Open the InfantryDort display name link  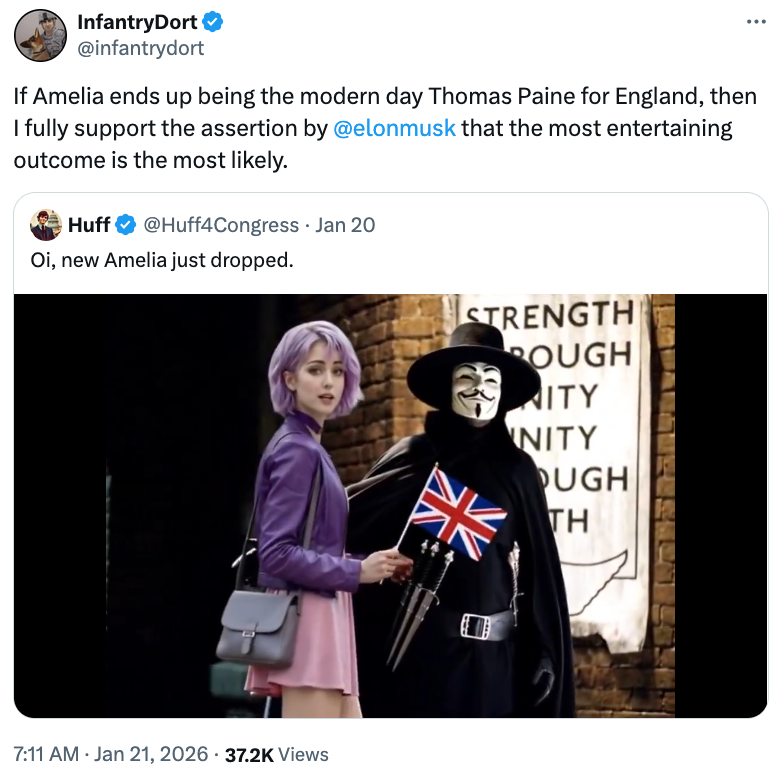[137, 22]
